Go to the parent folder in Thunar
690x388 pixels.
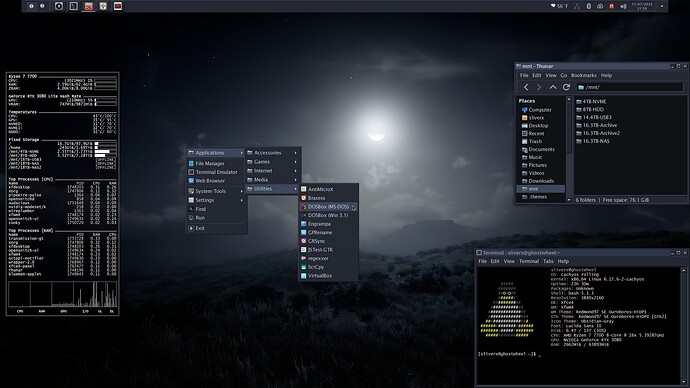553,87
